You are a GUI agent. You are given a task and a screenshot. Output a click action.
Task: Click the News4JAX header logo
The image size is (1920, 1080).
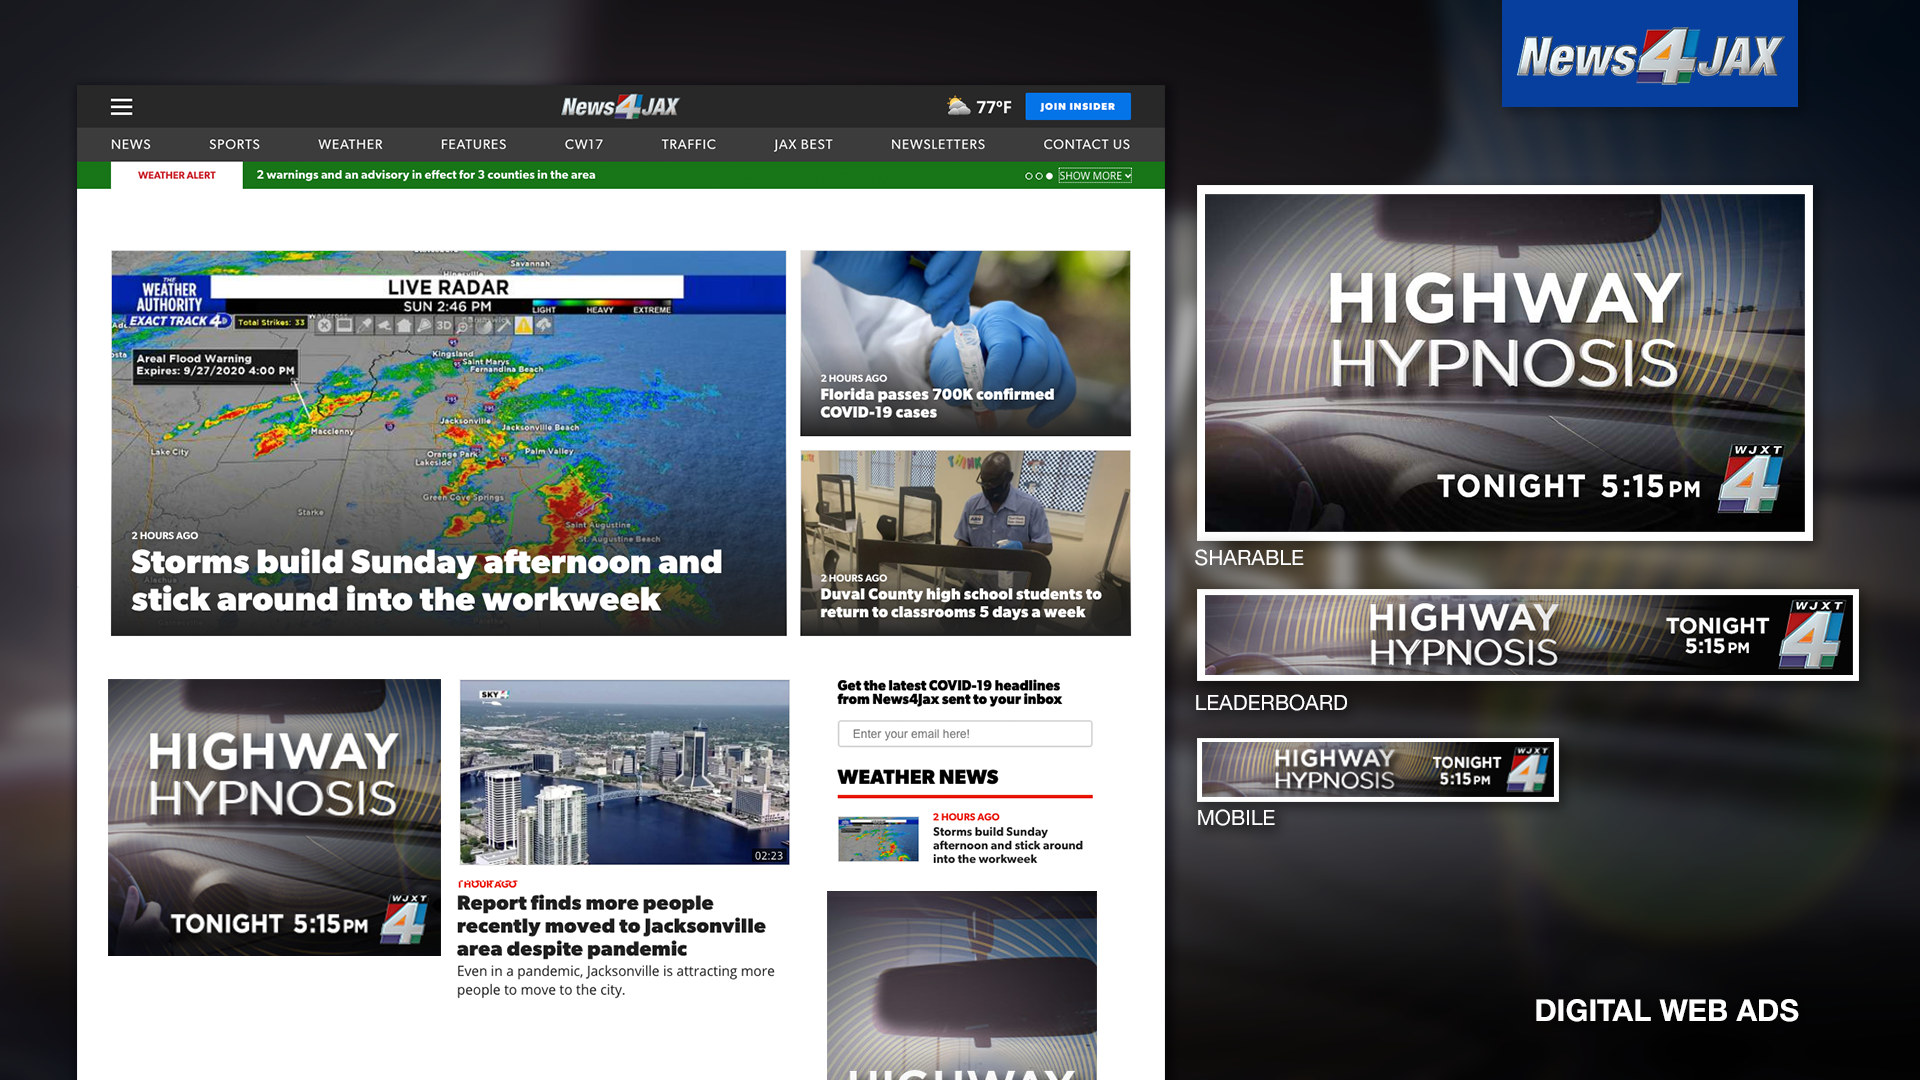pos(620,106)
